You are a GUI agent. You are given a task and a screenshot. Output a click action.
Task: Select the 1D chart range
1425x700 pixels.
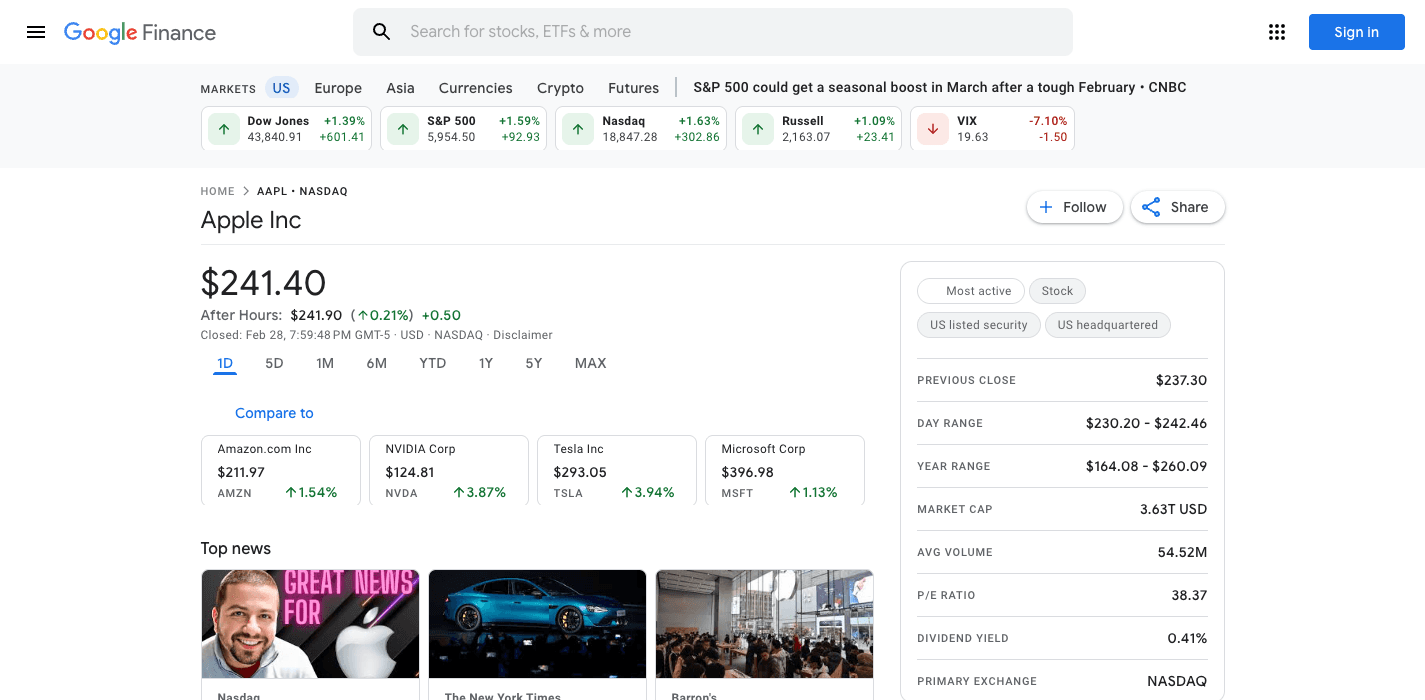pos(225,363)
